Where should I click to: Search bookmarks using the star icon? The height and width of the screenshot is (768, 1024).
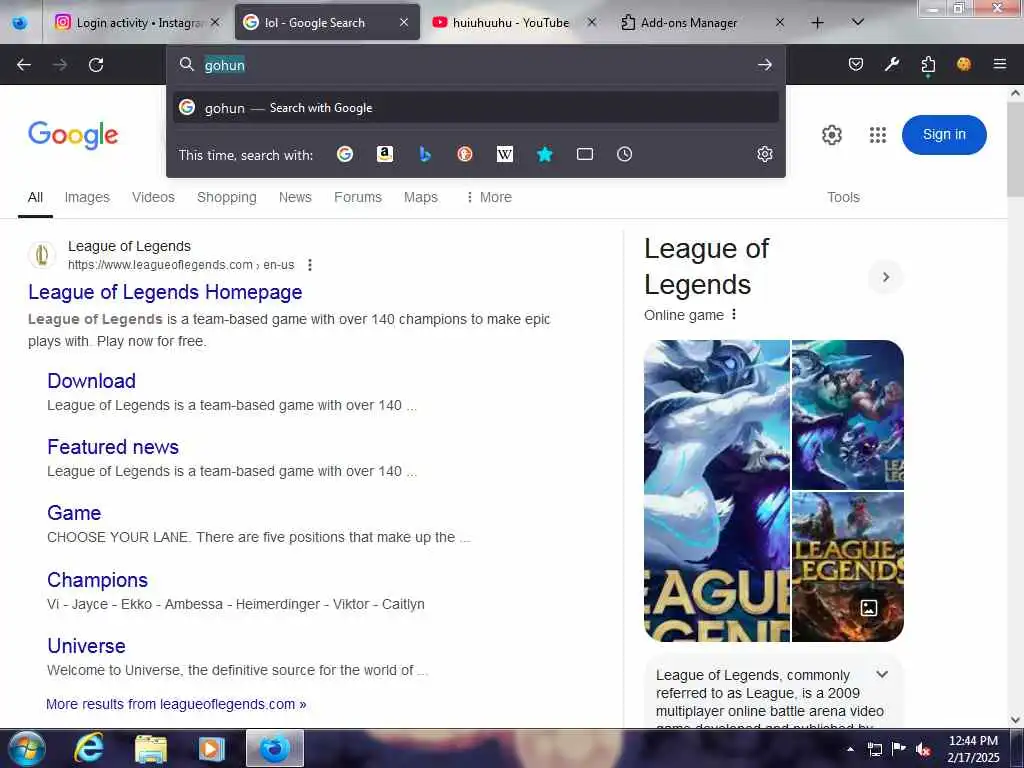click(x=545, y=154)
